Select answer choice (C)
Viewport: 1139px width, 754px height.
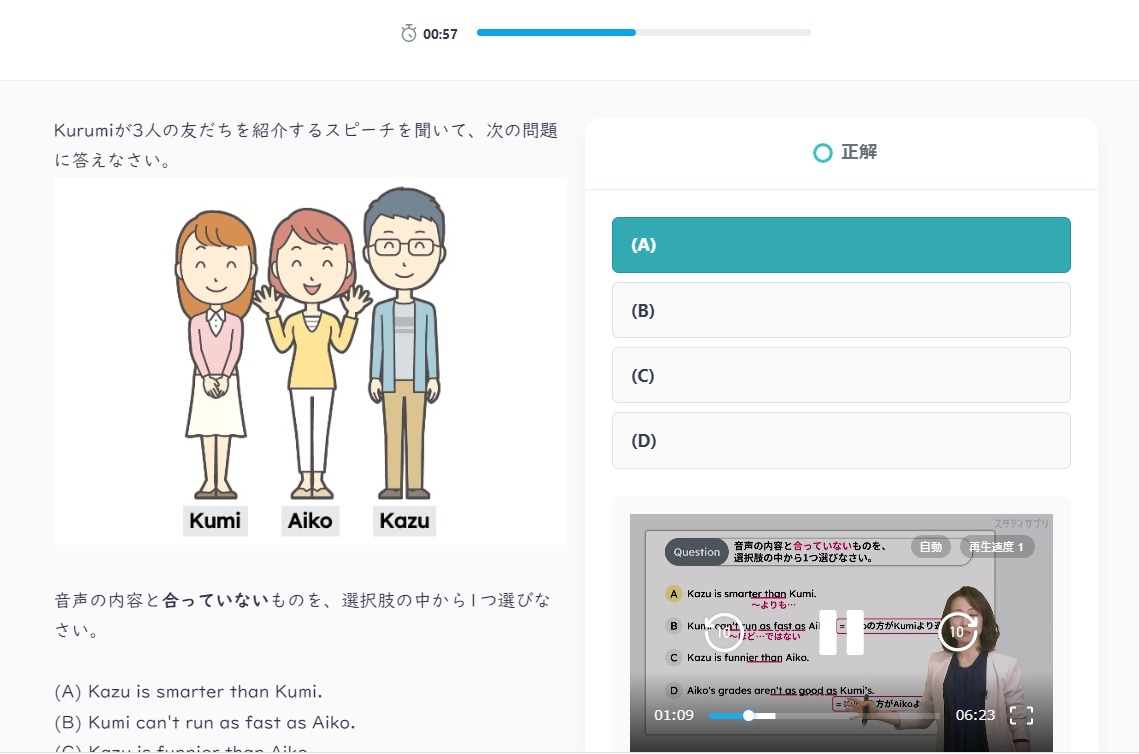tap(841, 375)
